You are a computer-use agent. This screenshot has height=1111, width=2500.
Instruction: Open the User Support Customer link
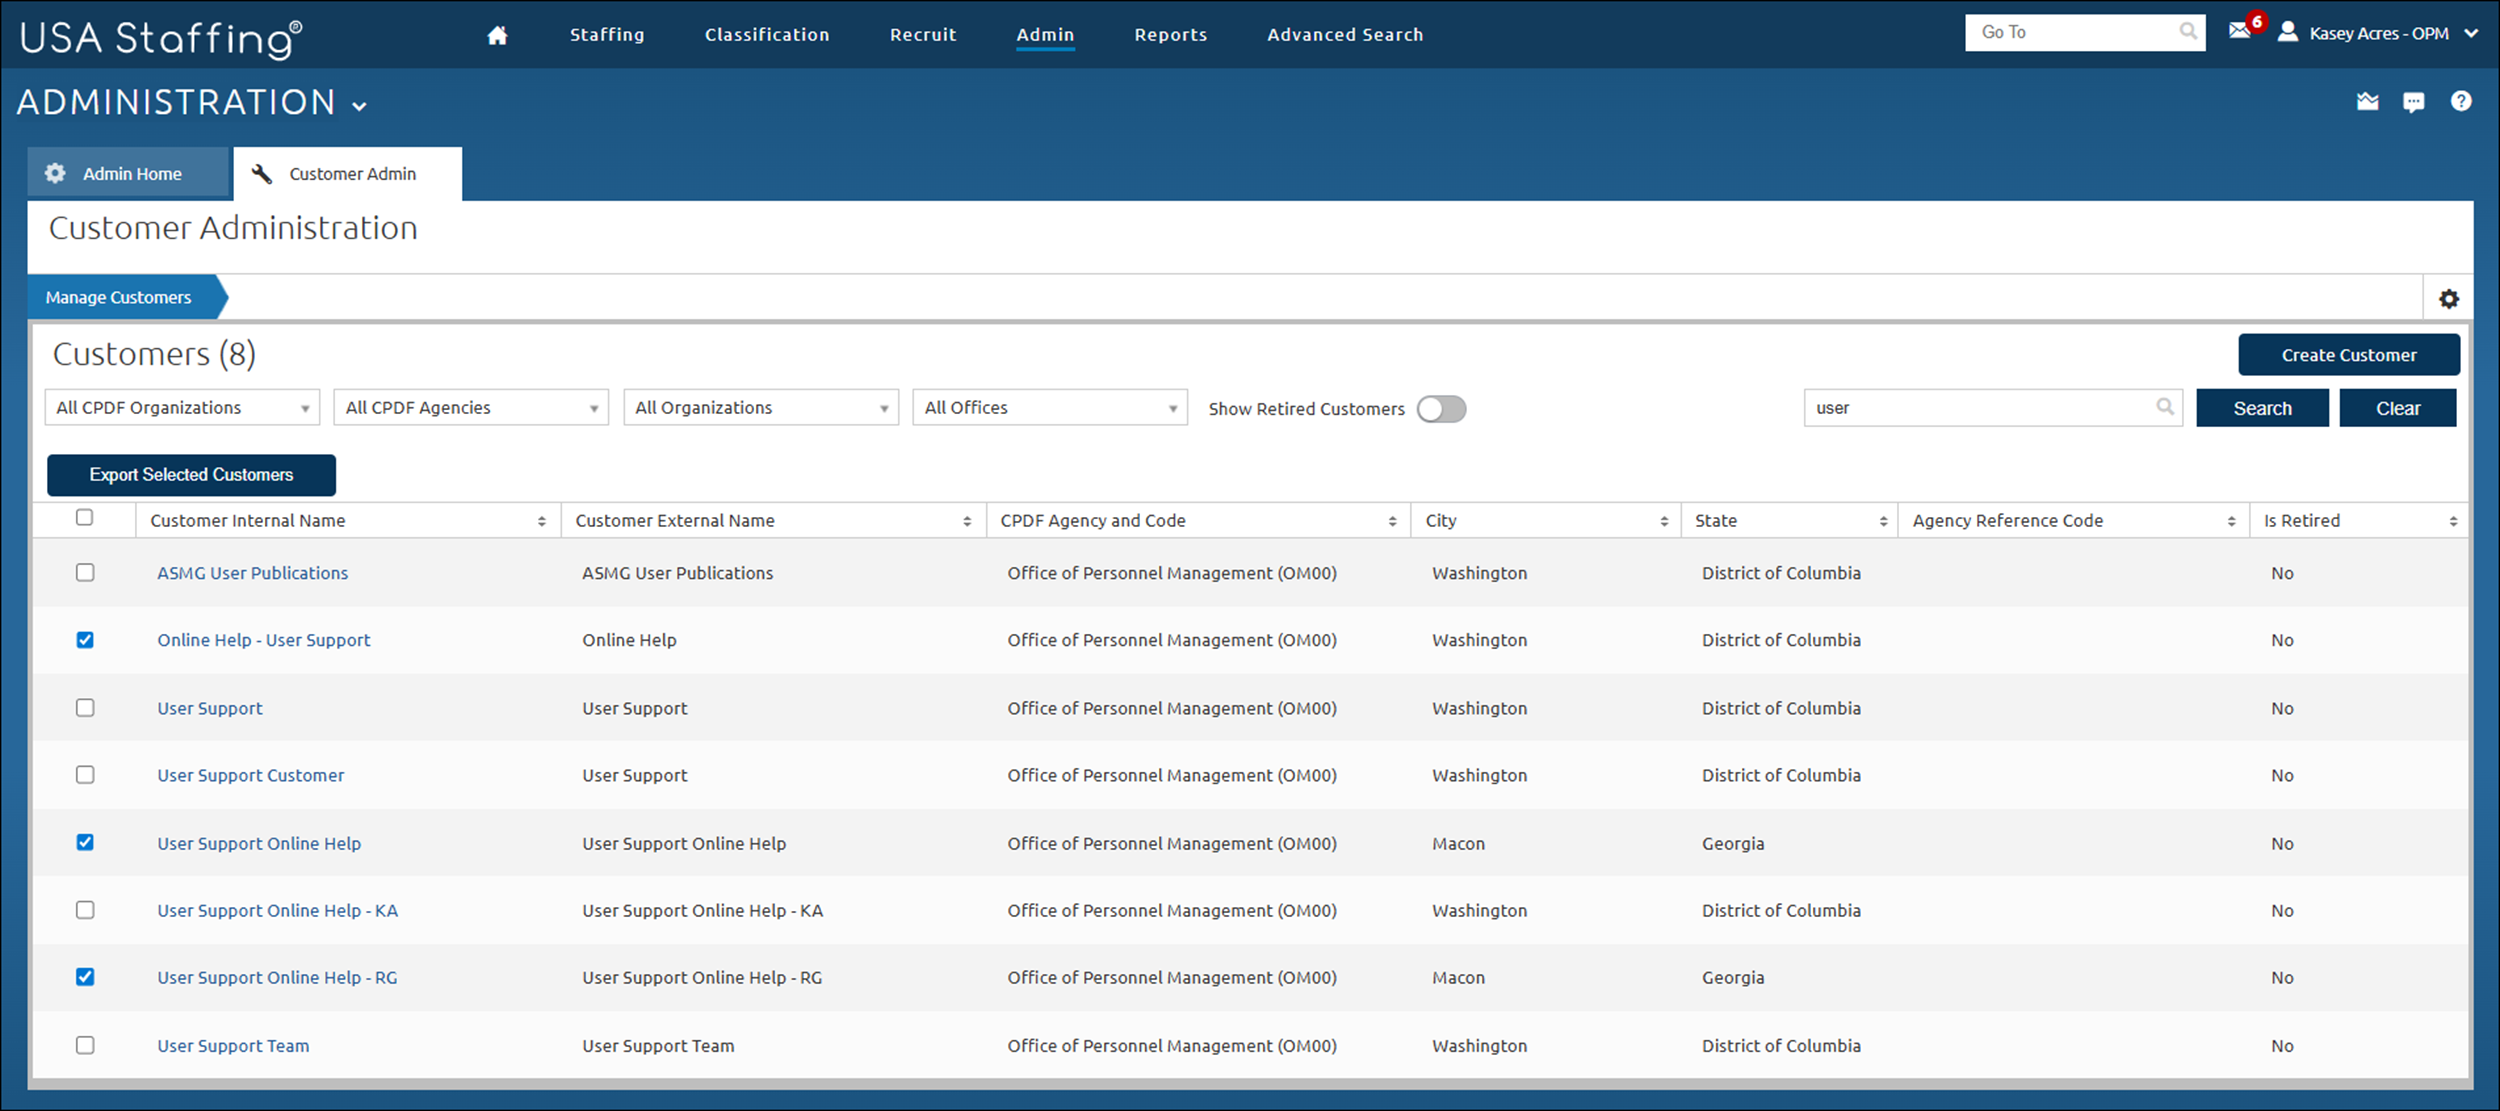coord(251,775)
